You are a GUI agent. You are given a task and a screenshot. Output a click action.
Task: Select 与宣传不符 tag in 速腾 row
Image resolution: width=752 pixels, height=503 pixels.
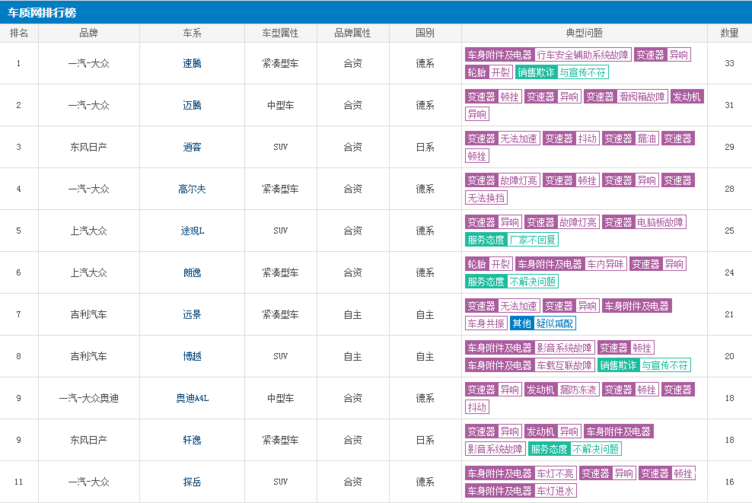point(583,72)
